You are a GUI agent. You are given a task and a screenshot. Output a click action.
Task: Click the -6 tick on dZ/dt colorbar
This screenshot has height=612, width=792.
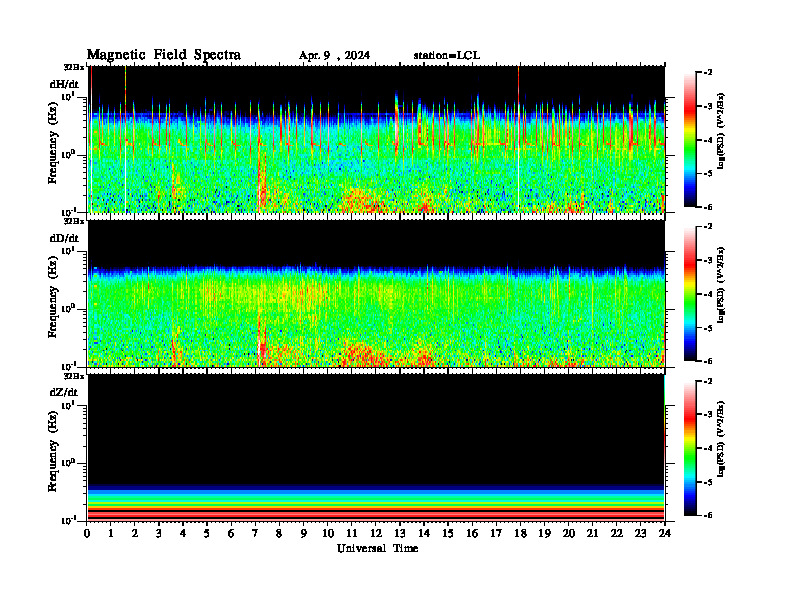[x=708, y=515]
